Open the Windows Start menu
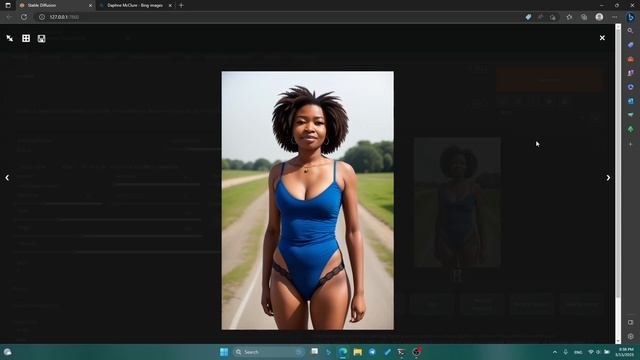 pos(224,352)
